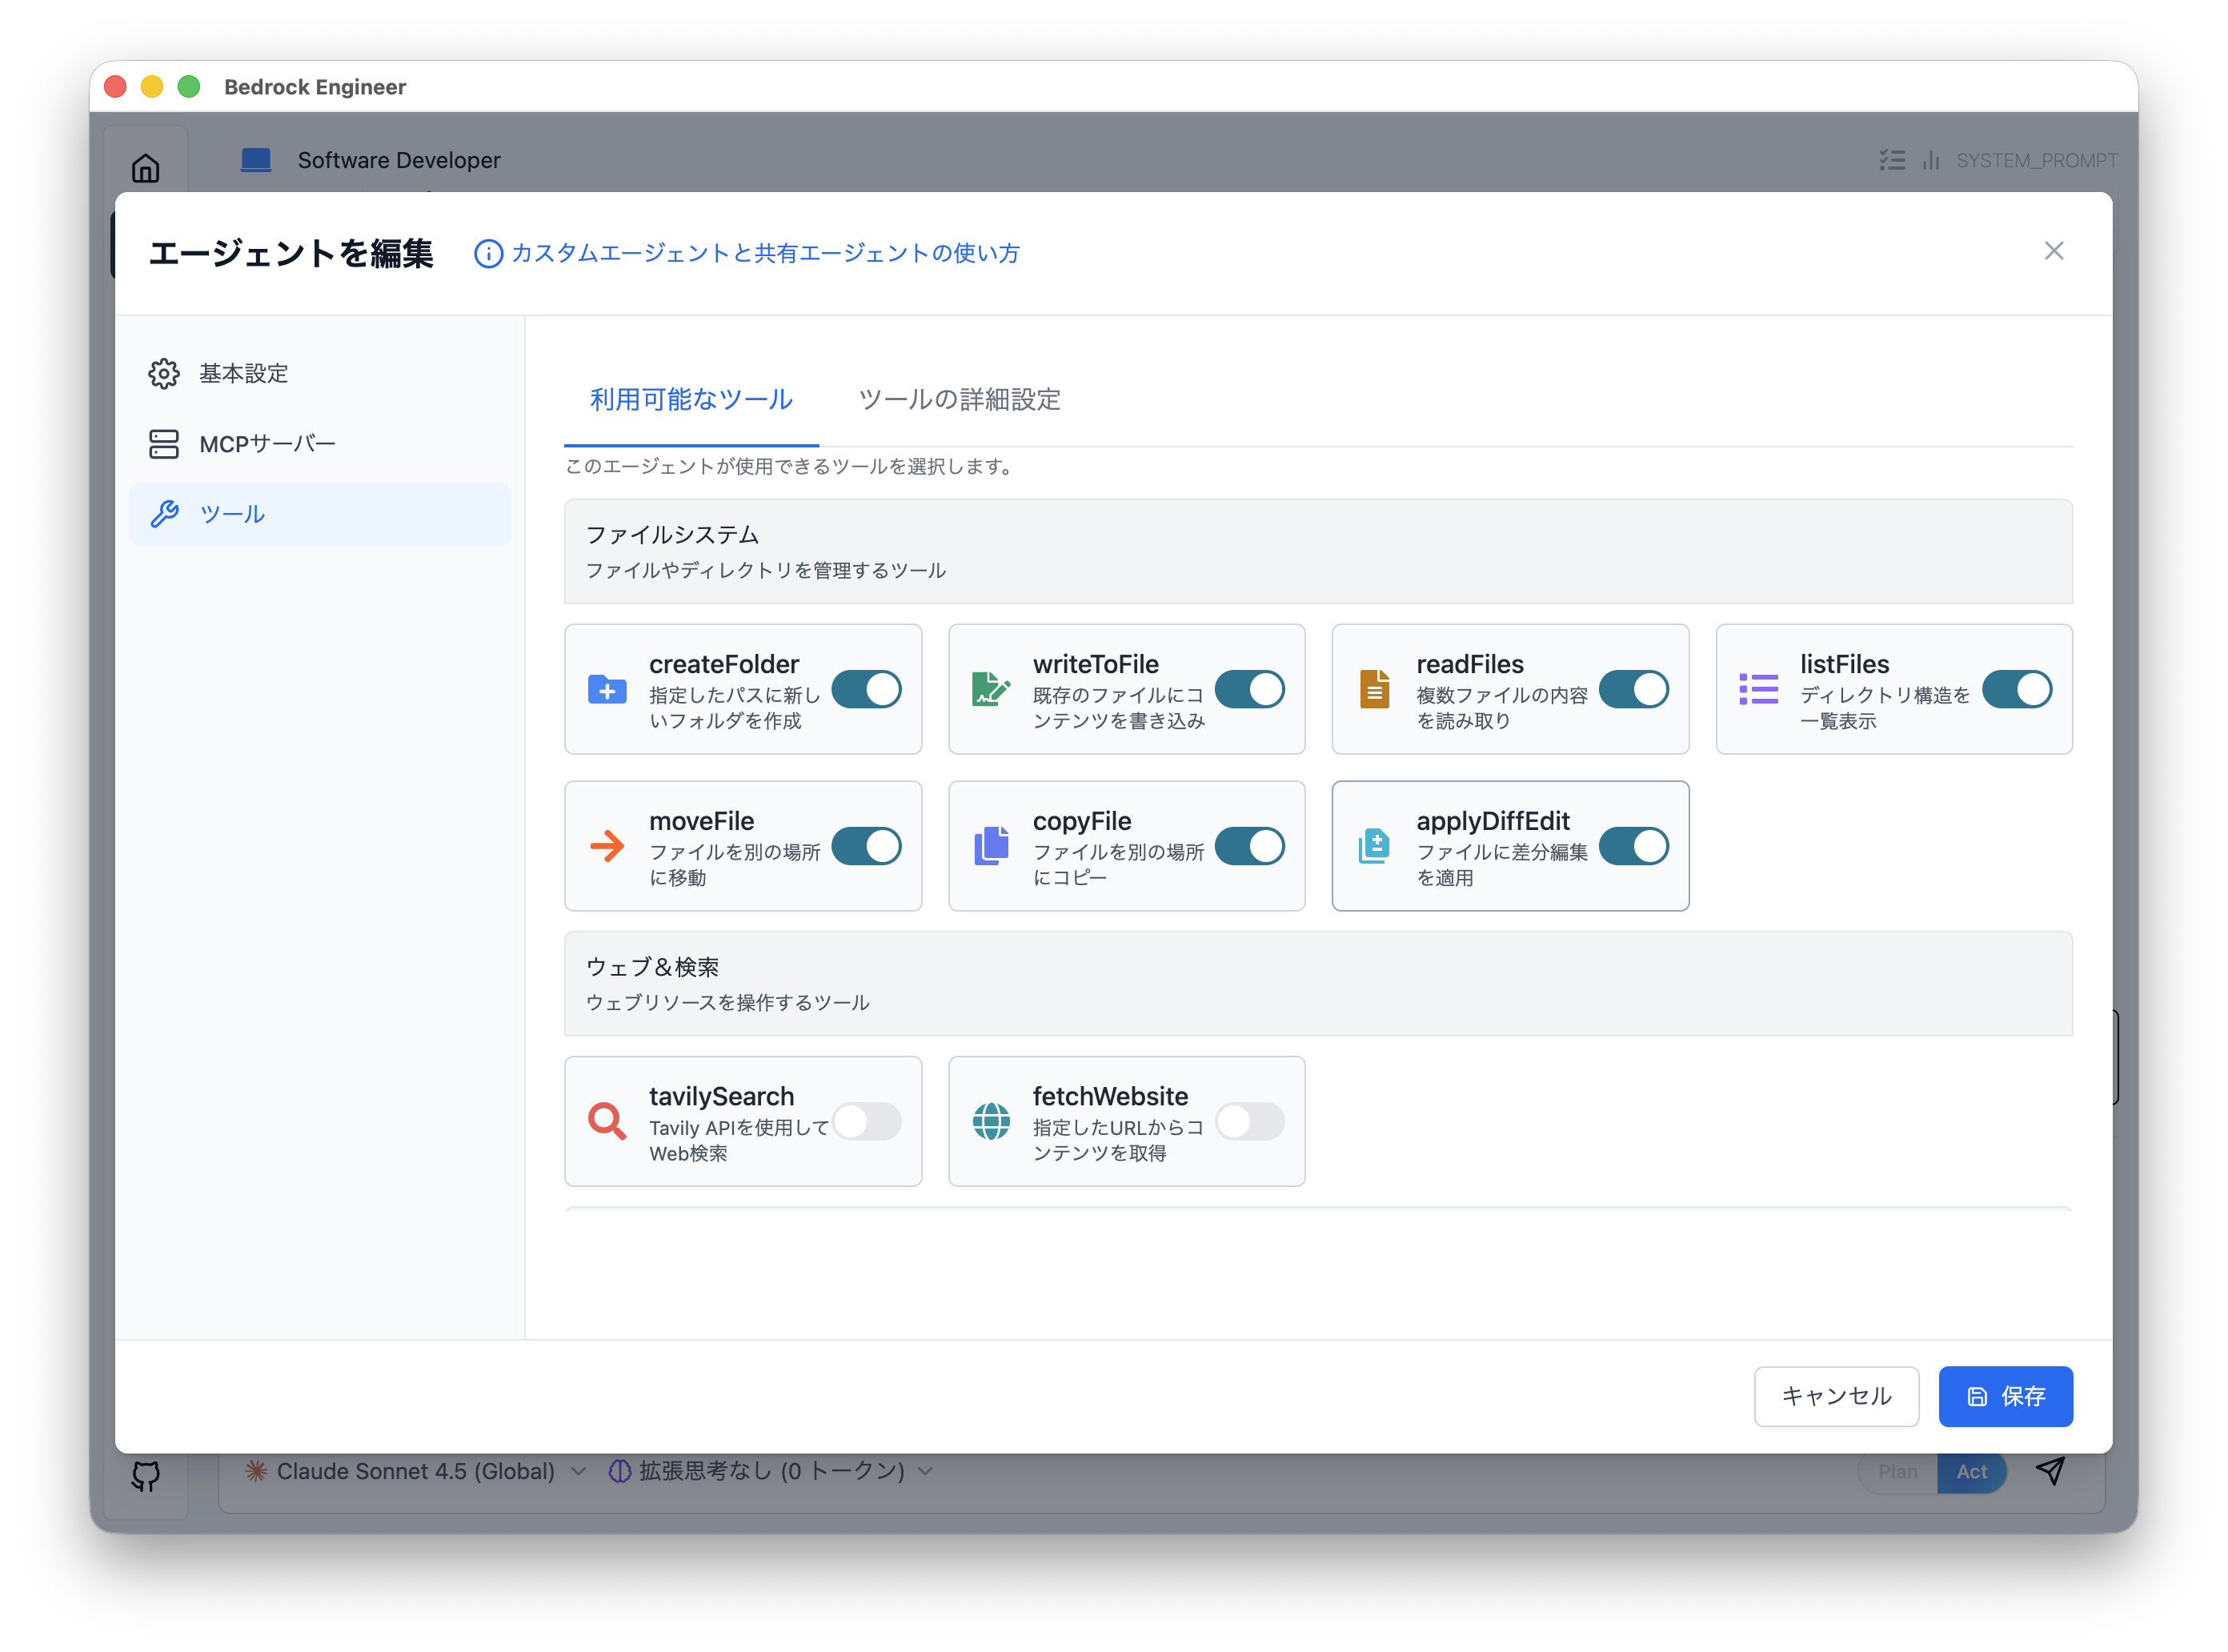Viewport: 2228px width, 1652px height.
Task: Open the MCPサーバー sidebar section
Action: (267, 444)
